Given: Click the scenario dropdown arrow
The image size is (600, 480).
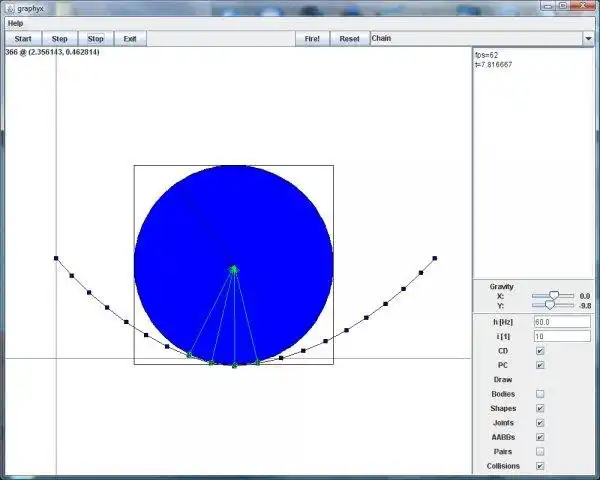Looking at the screenshot, I should tap(588, 39).
